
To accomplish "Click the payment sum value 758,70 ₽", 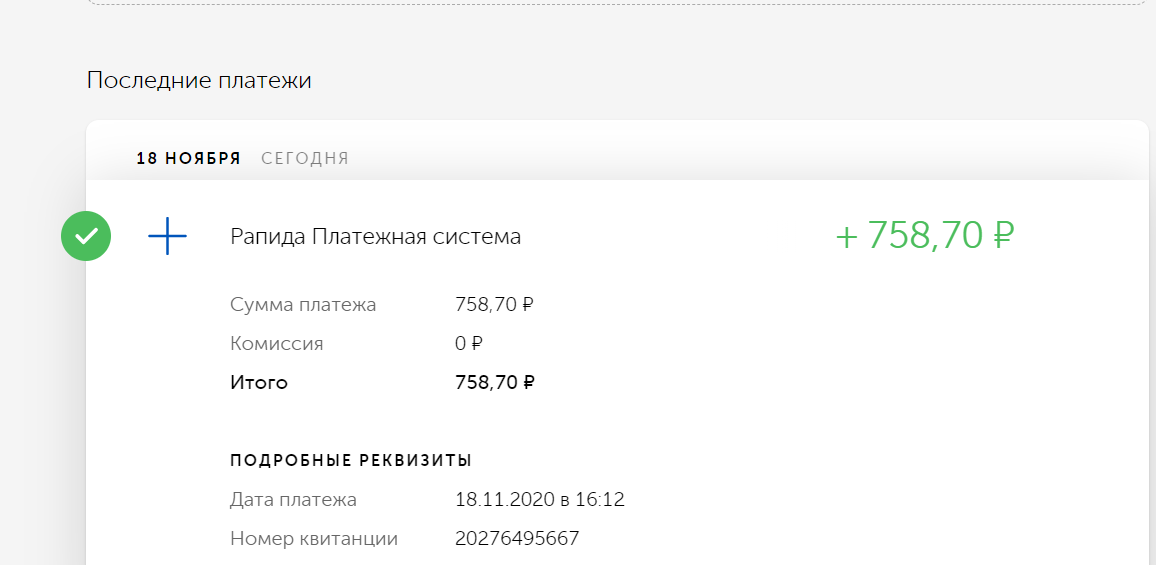I will coord(495,305).
